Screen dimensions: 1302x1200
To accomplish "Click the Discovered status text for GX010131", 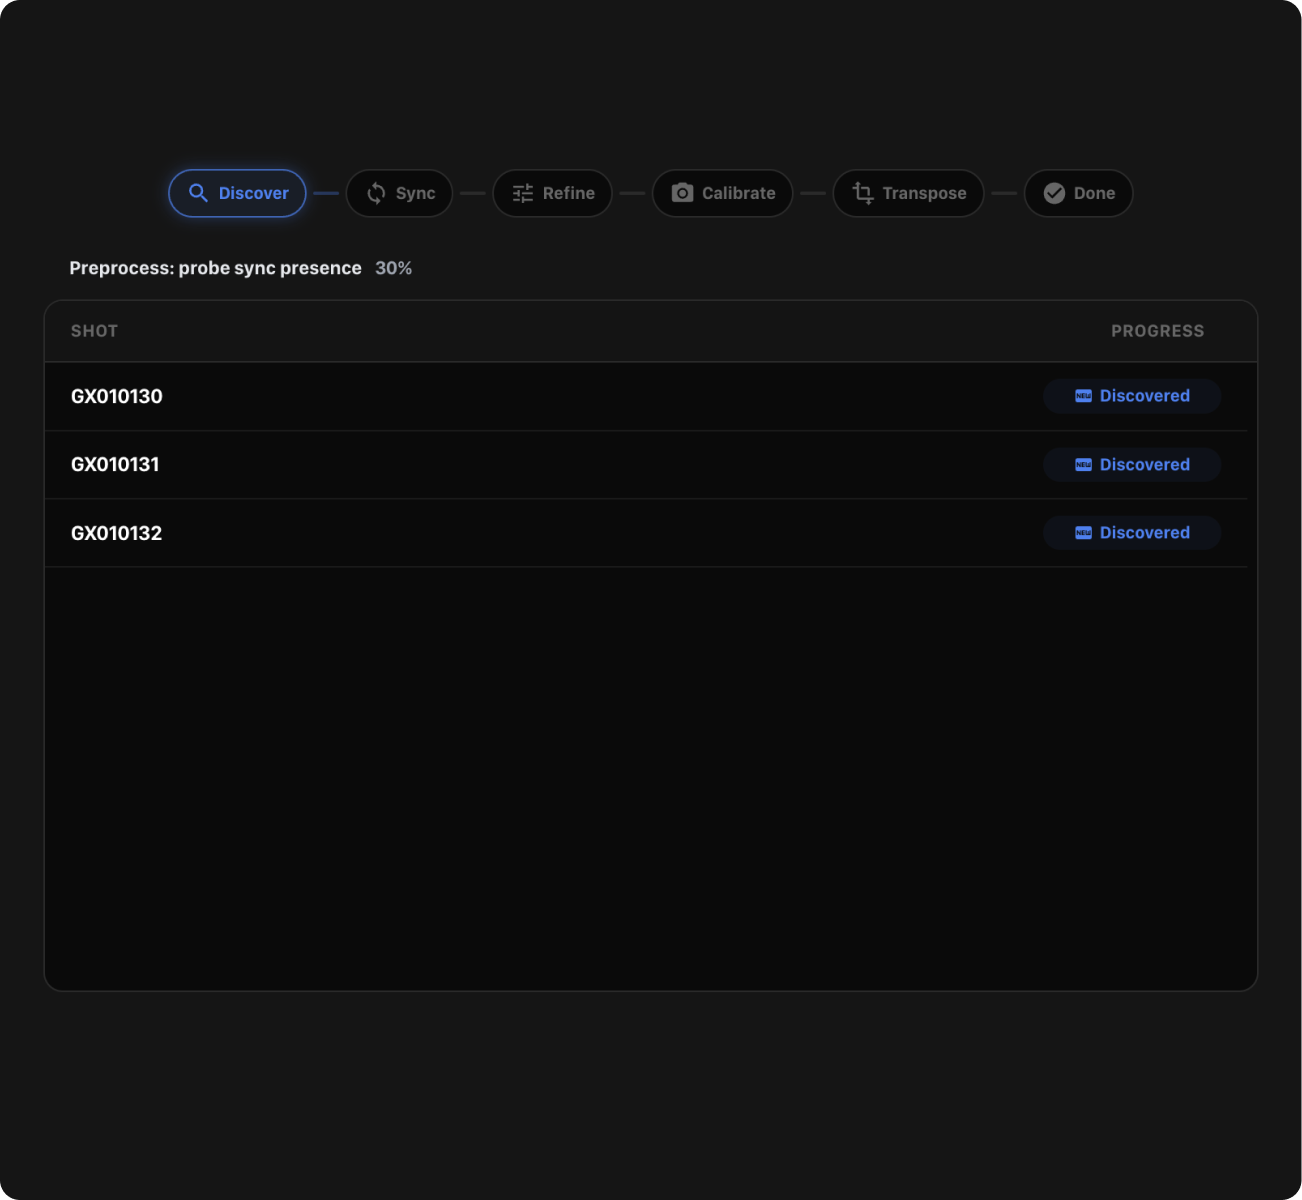I will pos(1145,465).
